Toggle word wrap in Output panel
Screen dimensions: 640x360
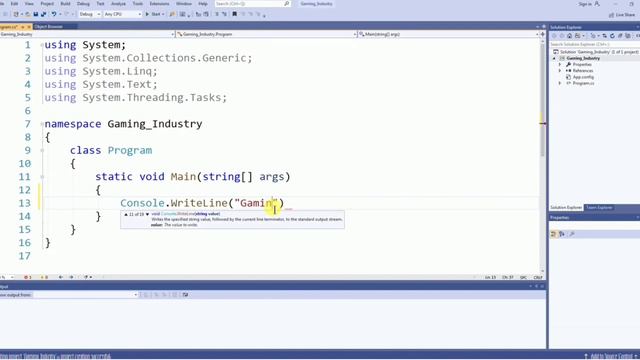[185, 295]
